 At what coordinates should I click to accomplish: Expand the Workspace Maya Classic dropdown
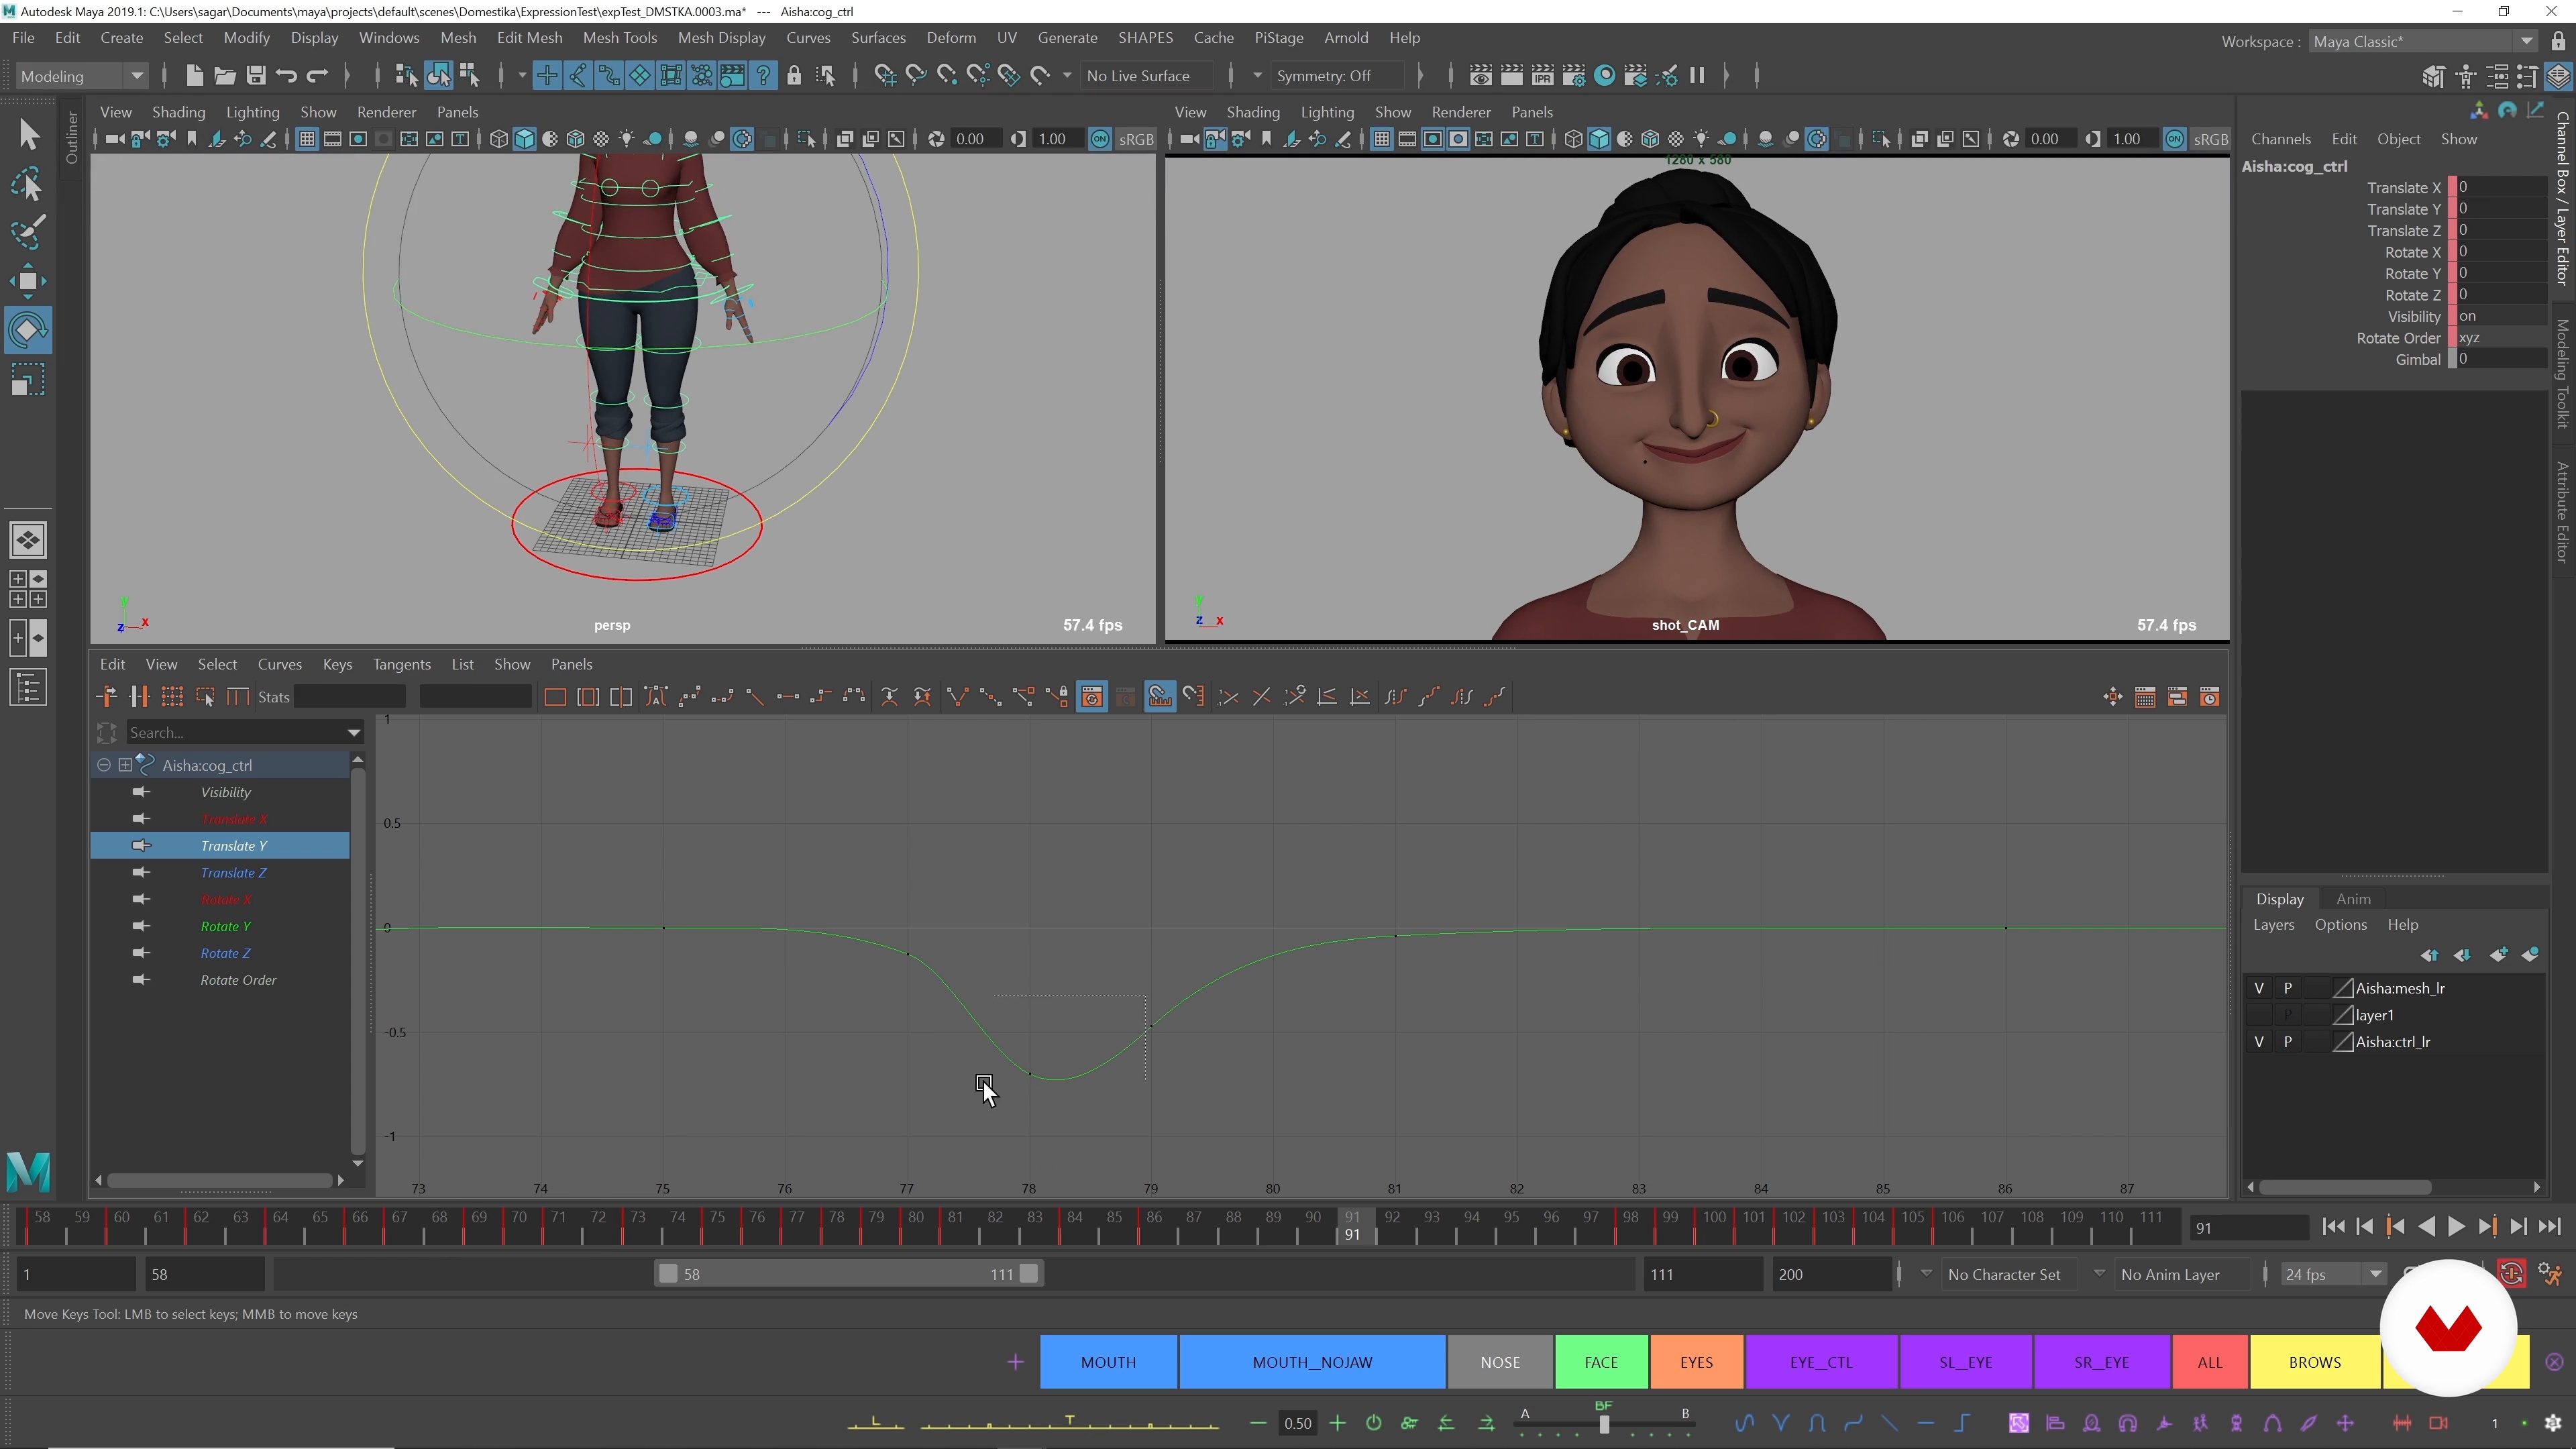(2526, 41)
